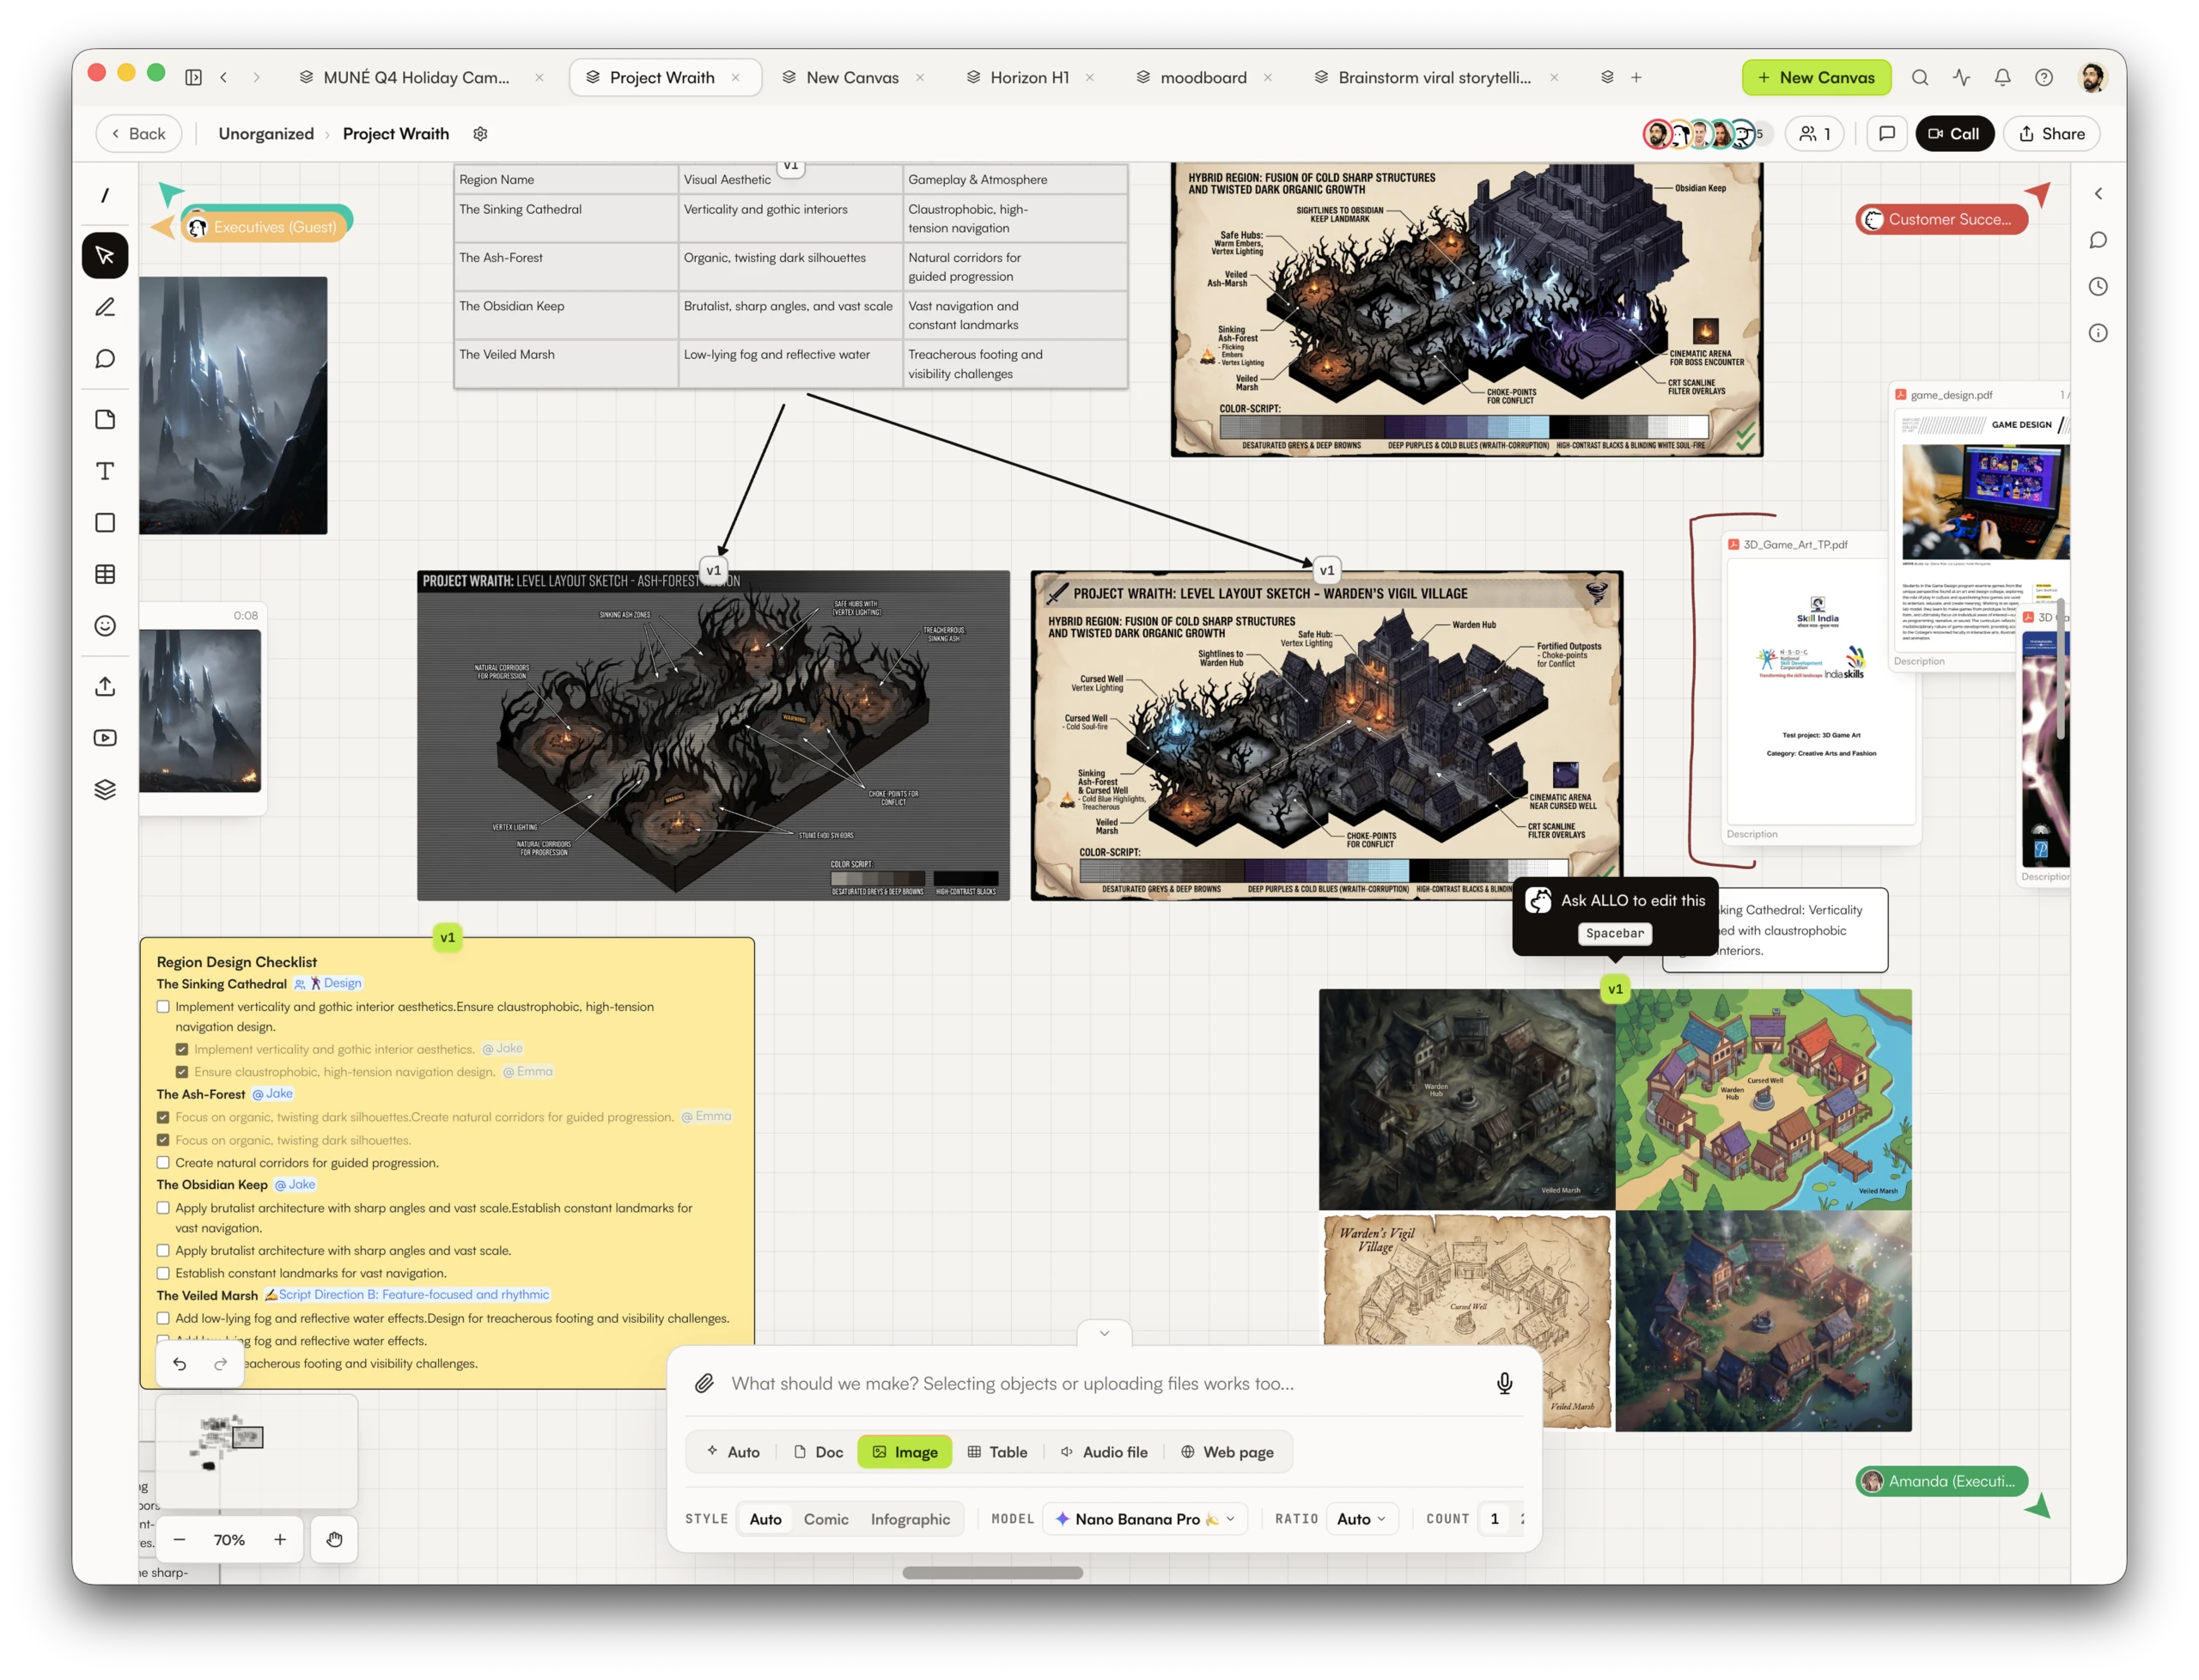Image resolution: width=2199 pixels, height=1680 pixels.
Task: Open comments panel in right sidebar
Action: [x=2098, y=240]
